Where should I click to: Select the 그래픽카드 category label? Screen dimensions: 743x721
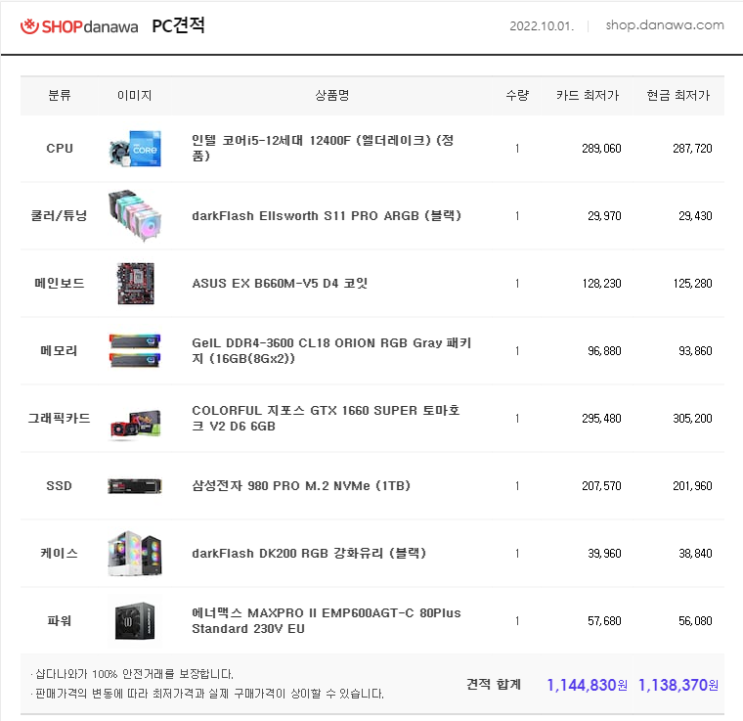(59, 418)
